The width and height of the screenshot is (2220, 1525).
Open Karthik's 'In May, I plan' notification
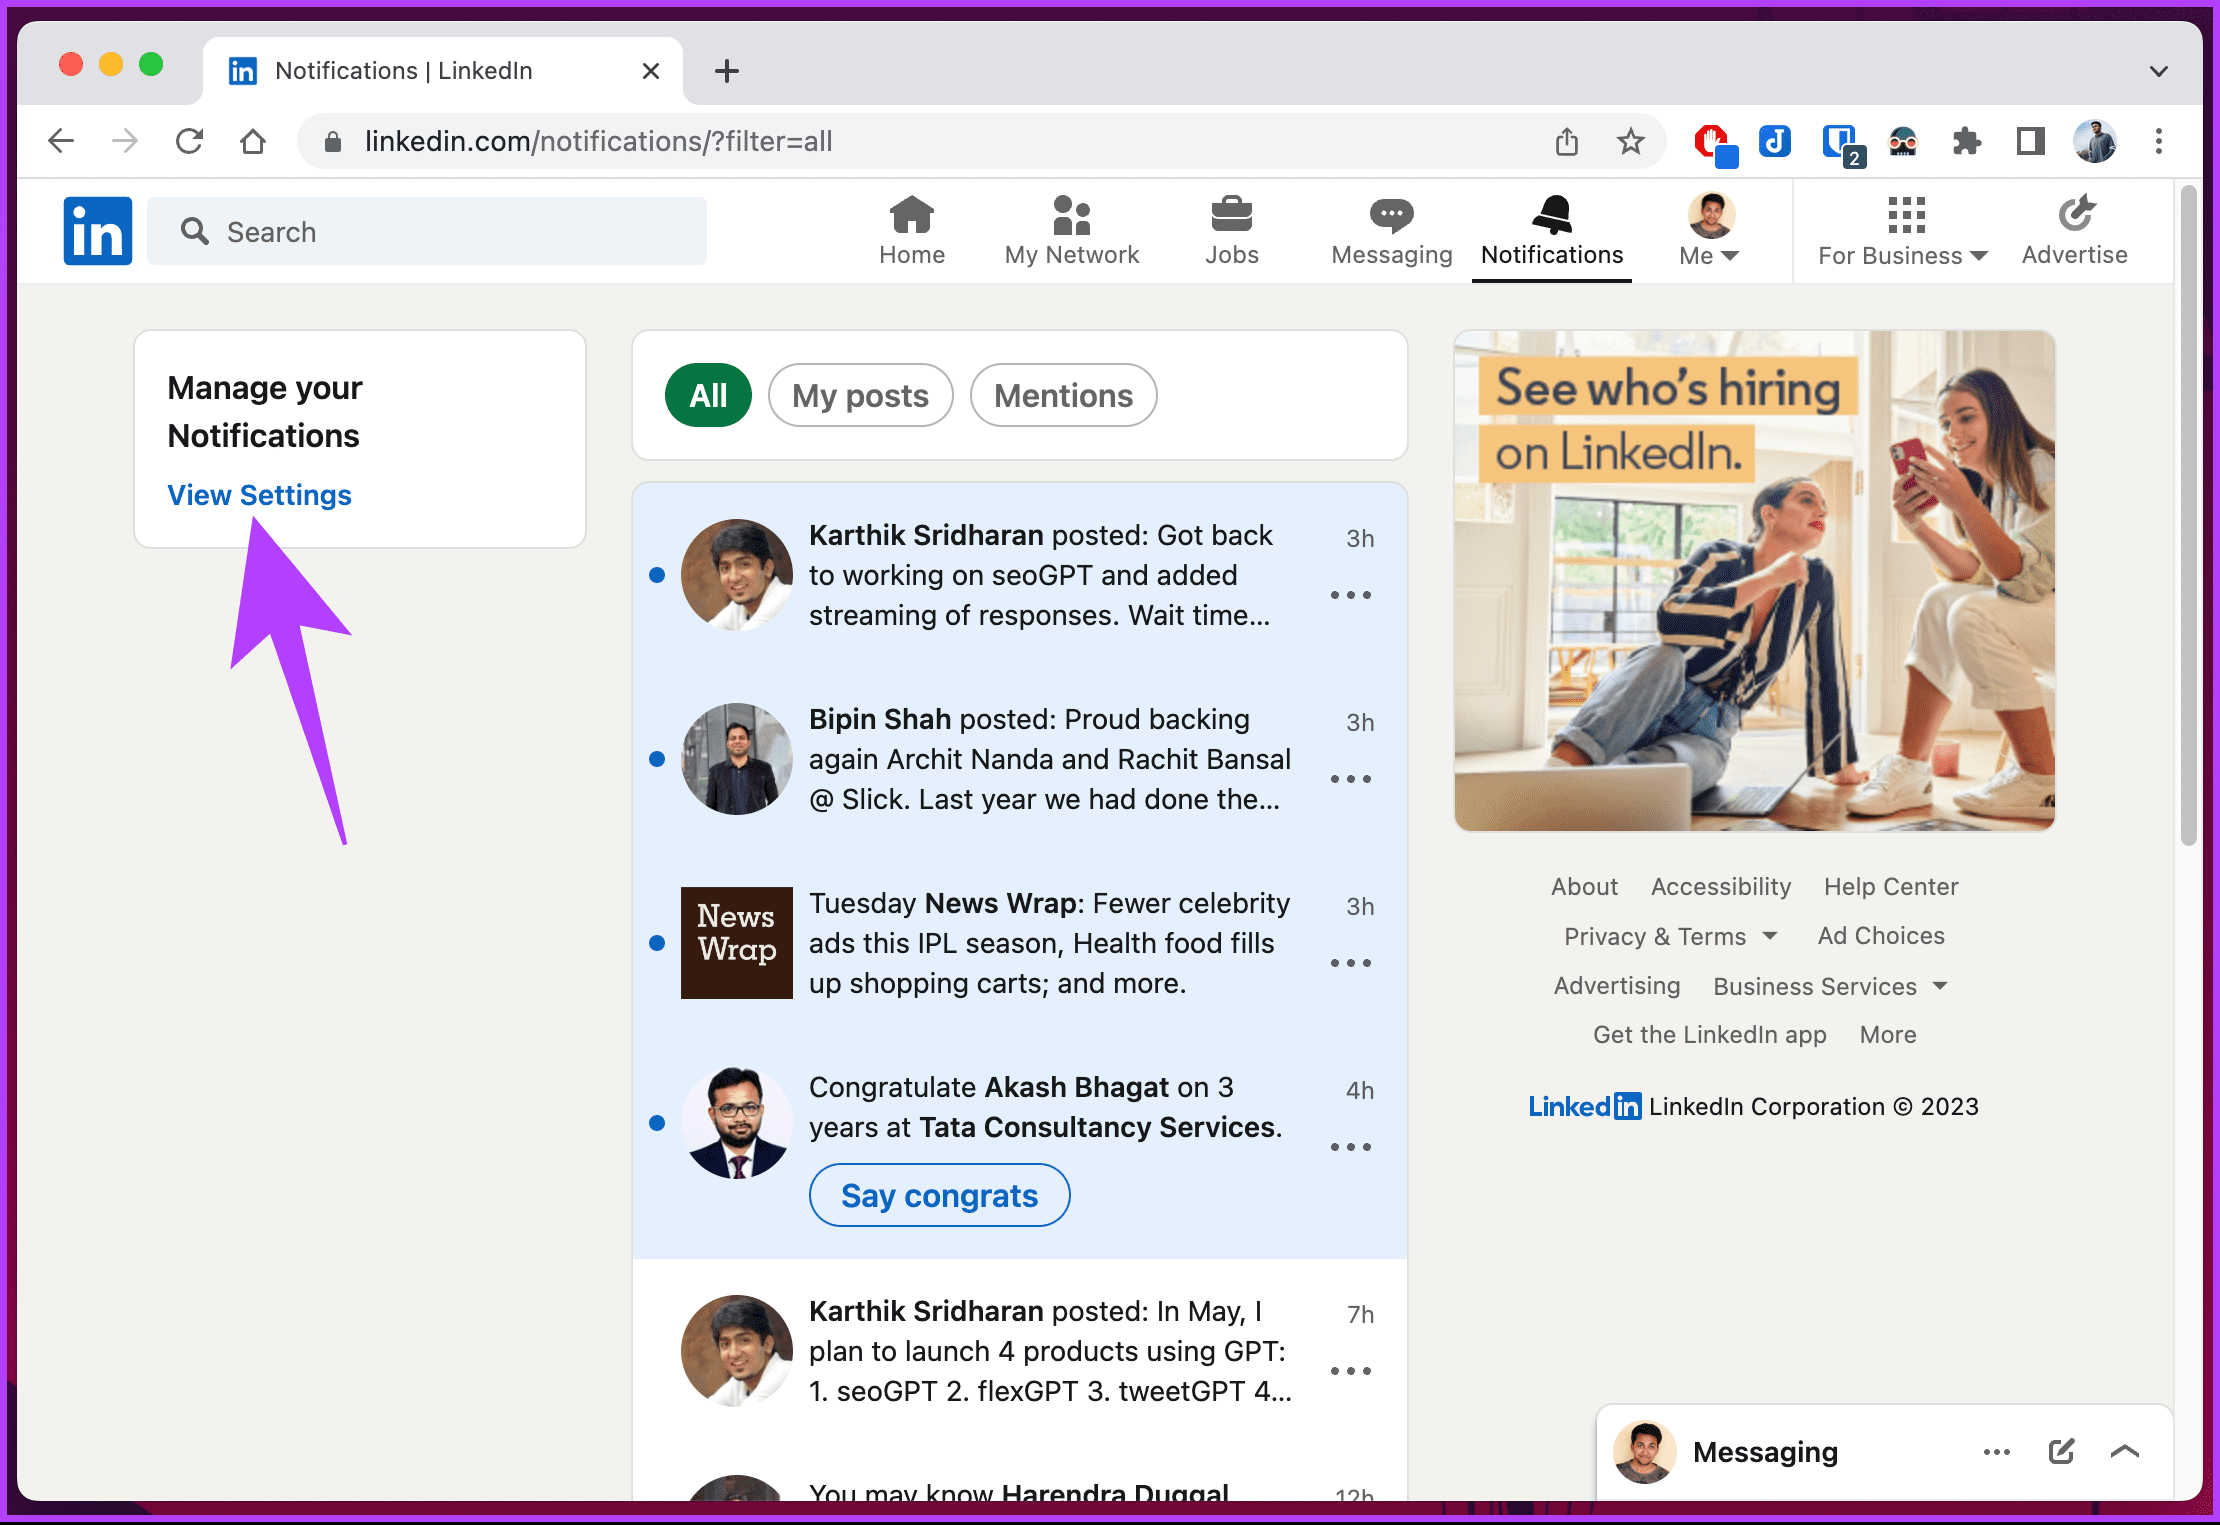(1050, 1351)
